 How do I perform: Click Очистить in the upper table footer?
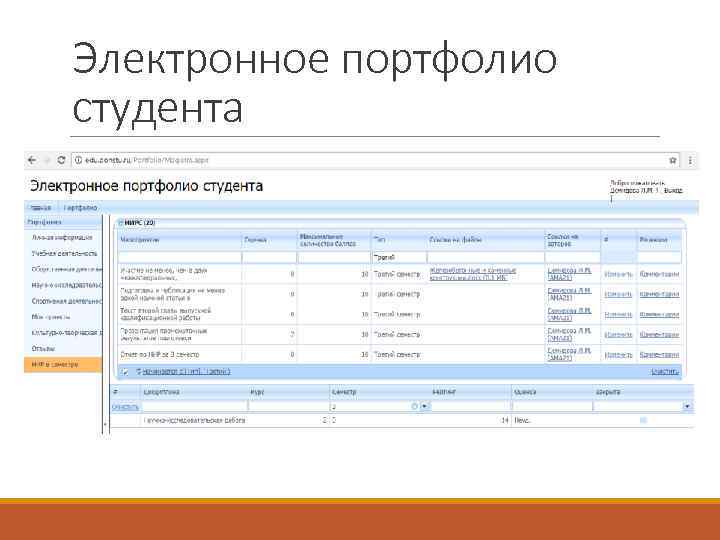pos(664,371)
